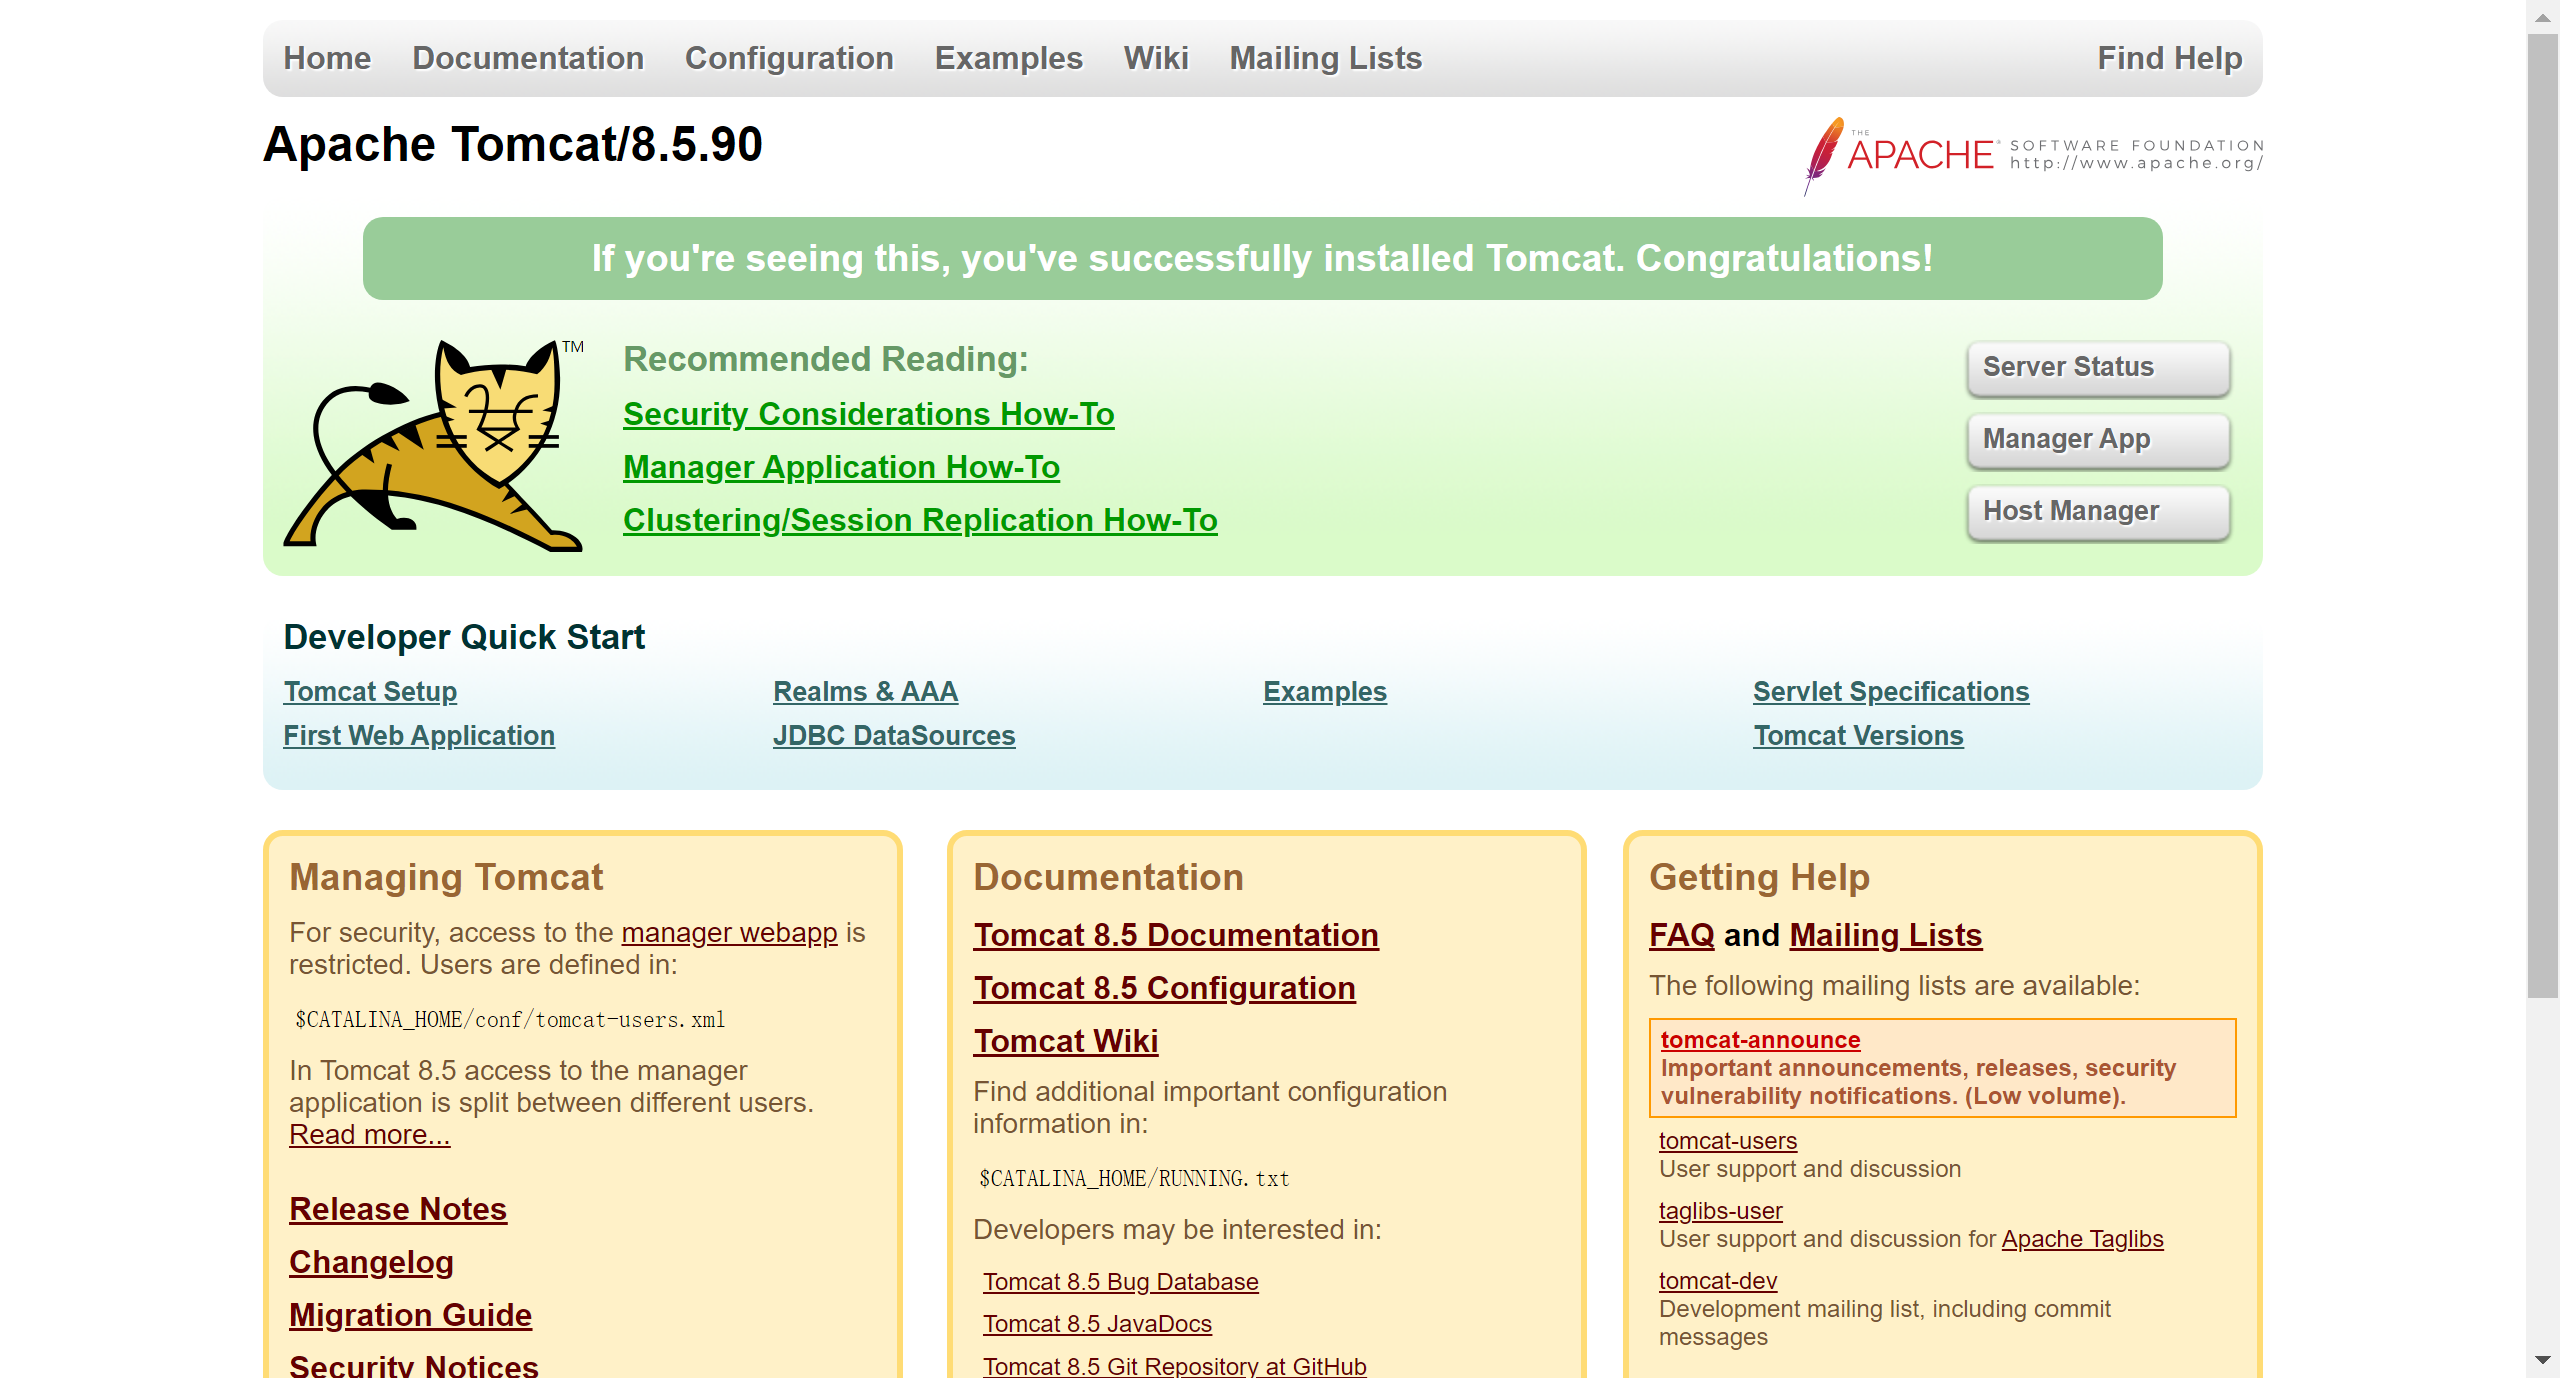Open First Web Application link

click(419, 735)
